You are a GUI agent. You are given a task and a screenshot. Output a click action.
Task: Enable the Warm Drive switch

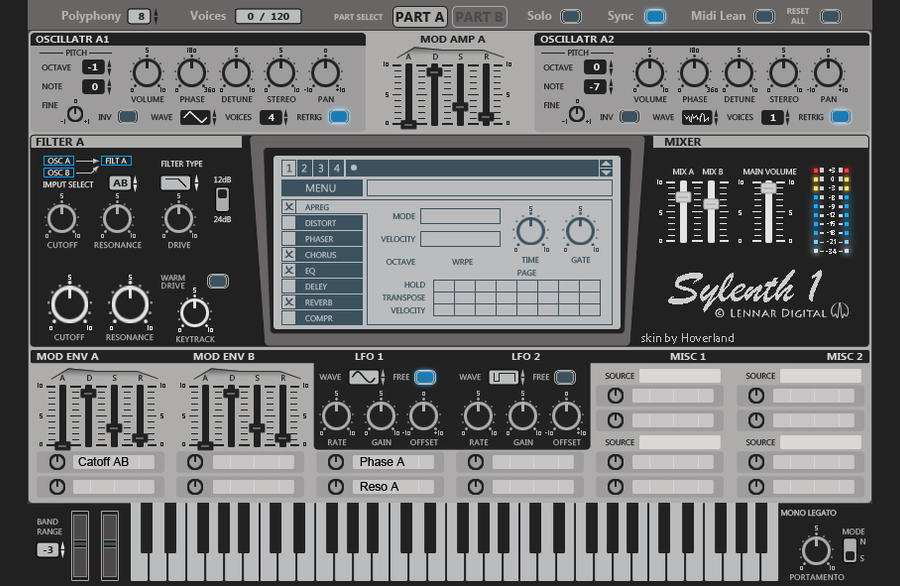coord(218,281)
